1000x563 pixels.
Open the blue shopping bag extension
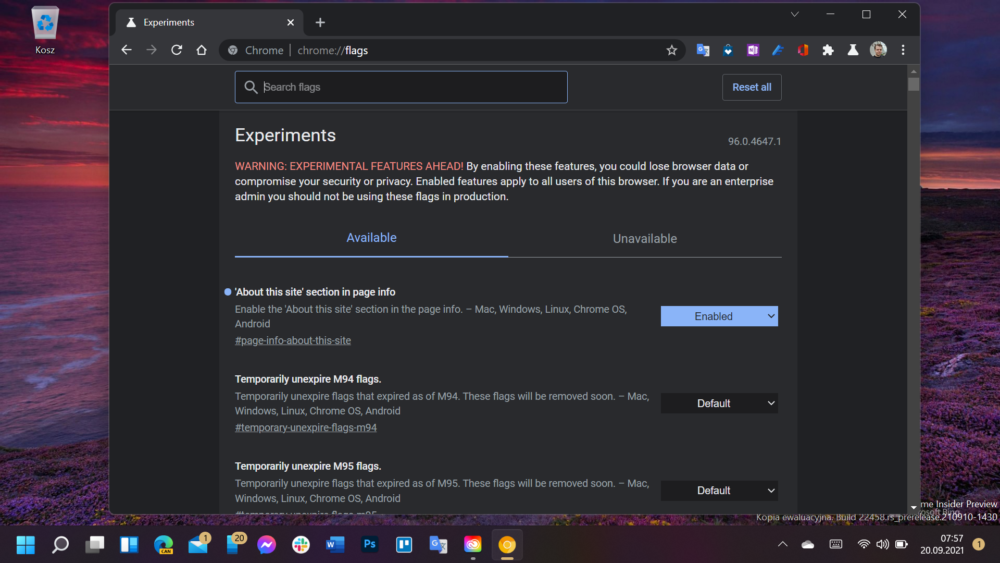(x=728, y=50)
